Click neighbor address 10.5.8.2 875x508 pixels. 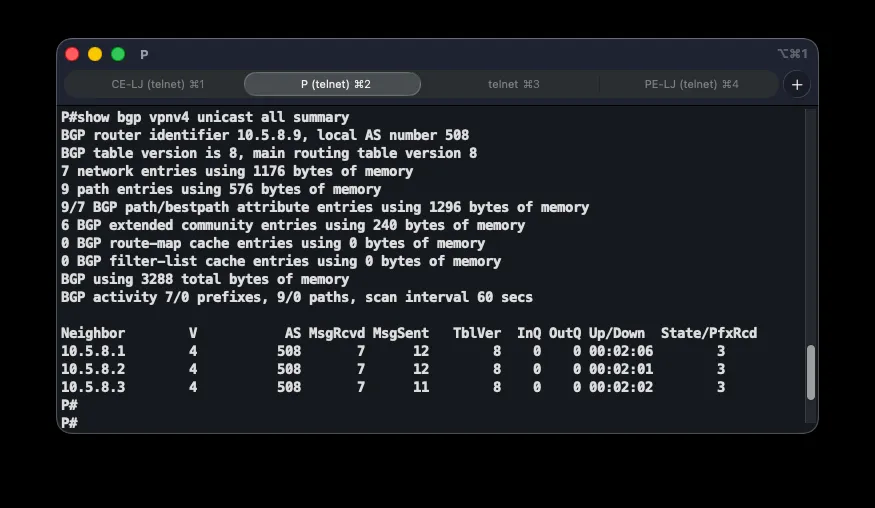(93, 369)
